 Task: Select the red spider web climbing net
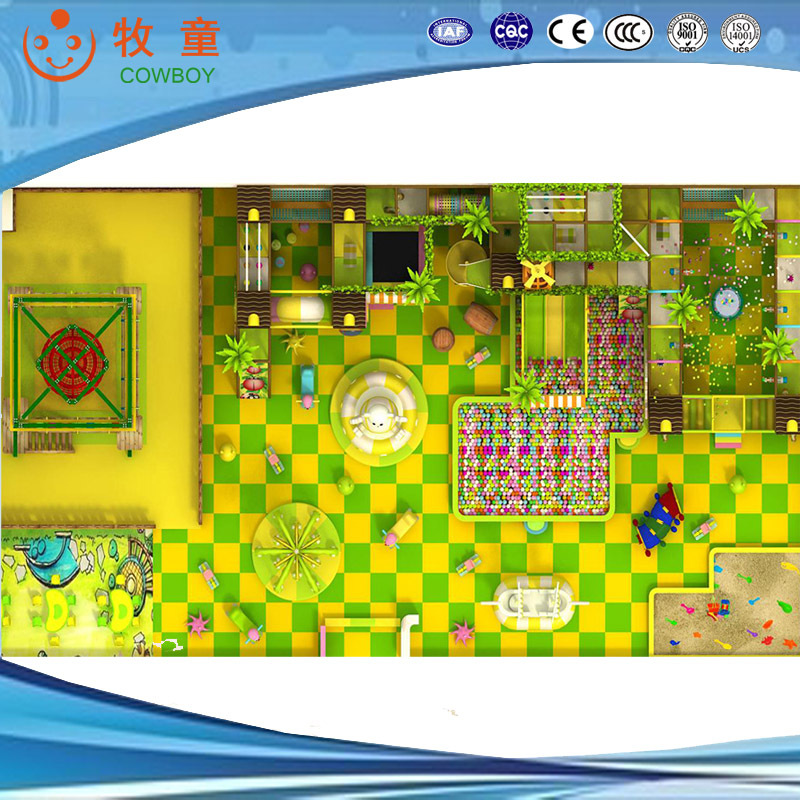coord(73,355)
